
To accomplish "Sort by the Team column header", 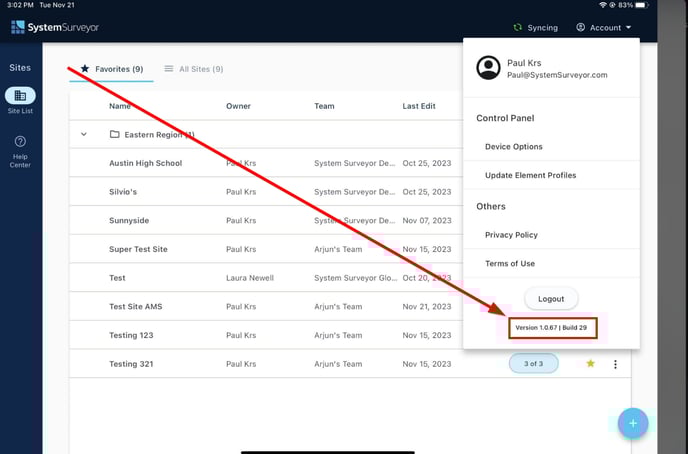I will [x=324, y=106].
